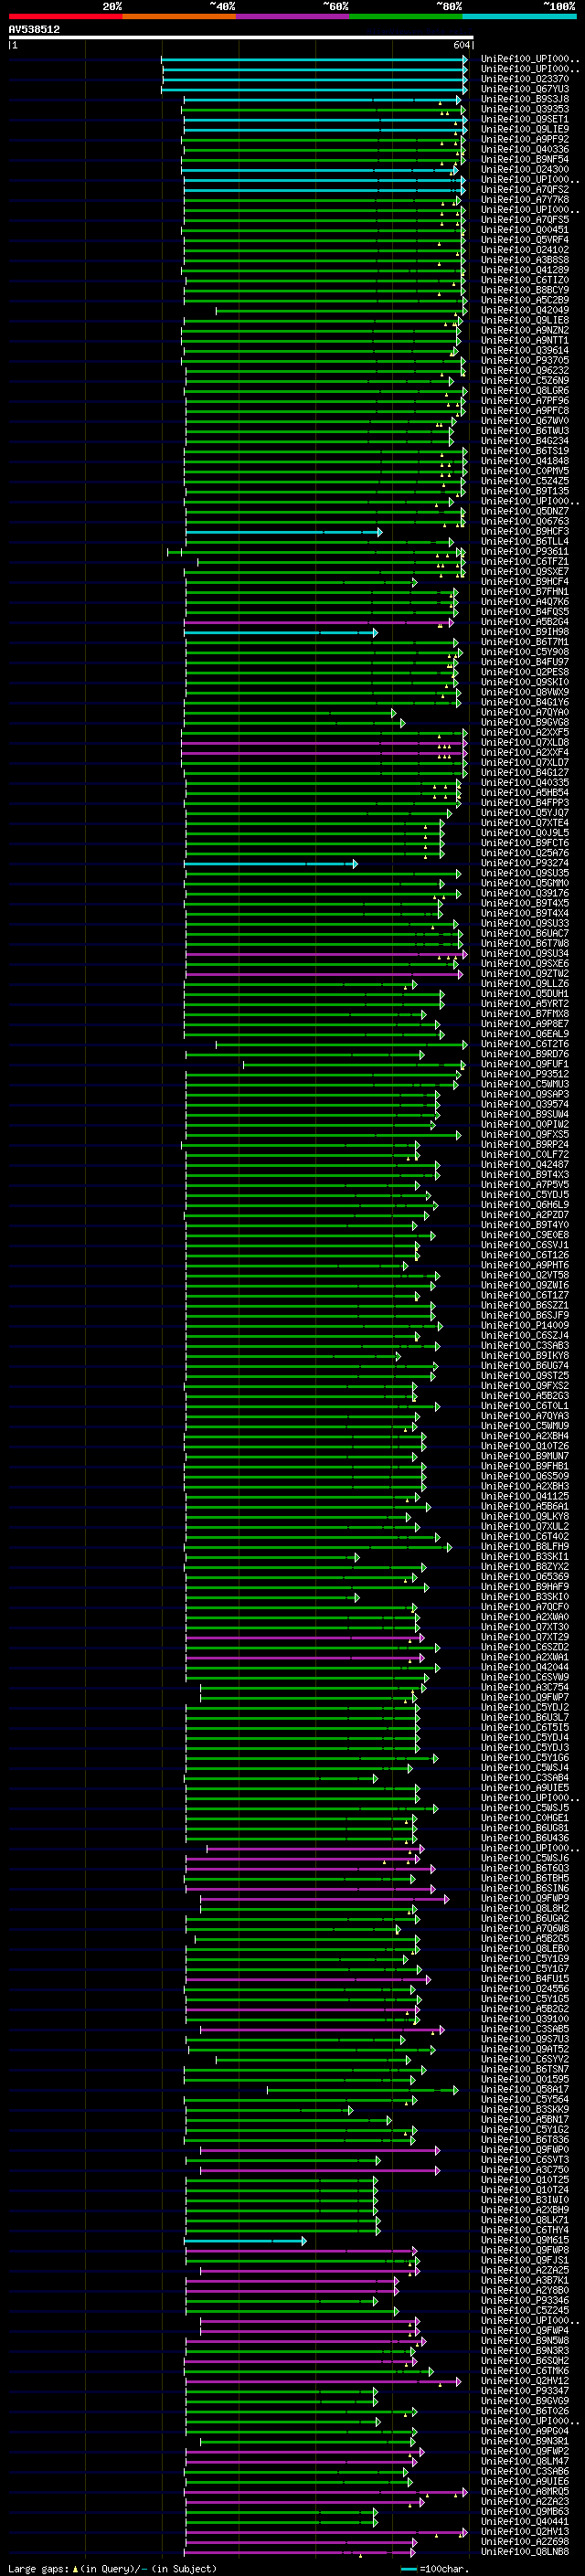Screen dimensions: 585x2576
Task: Select hit label UniRef100_B8BCY9
Action: click(x=524, y=291)
